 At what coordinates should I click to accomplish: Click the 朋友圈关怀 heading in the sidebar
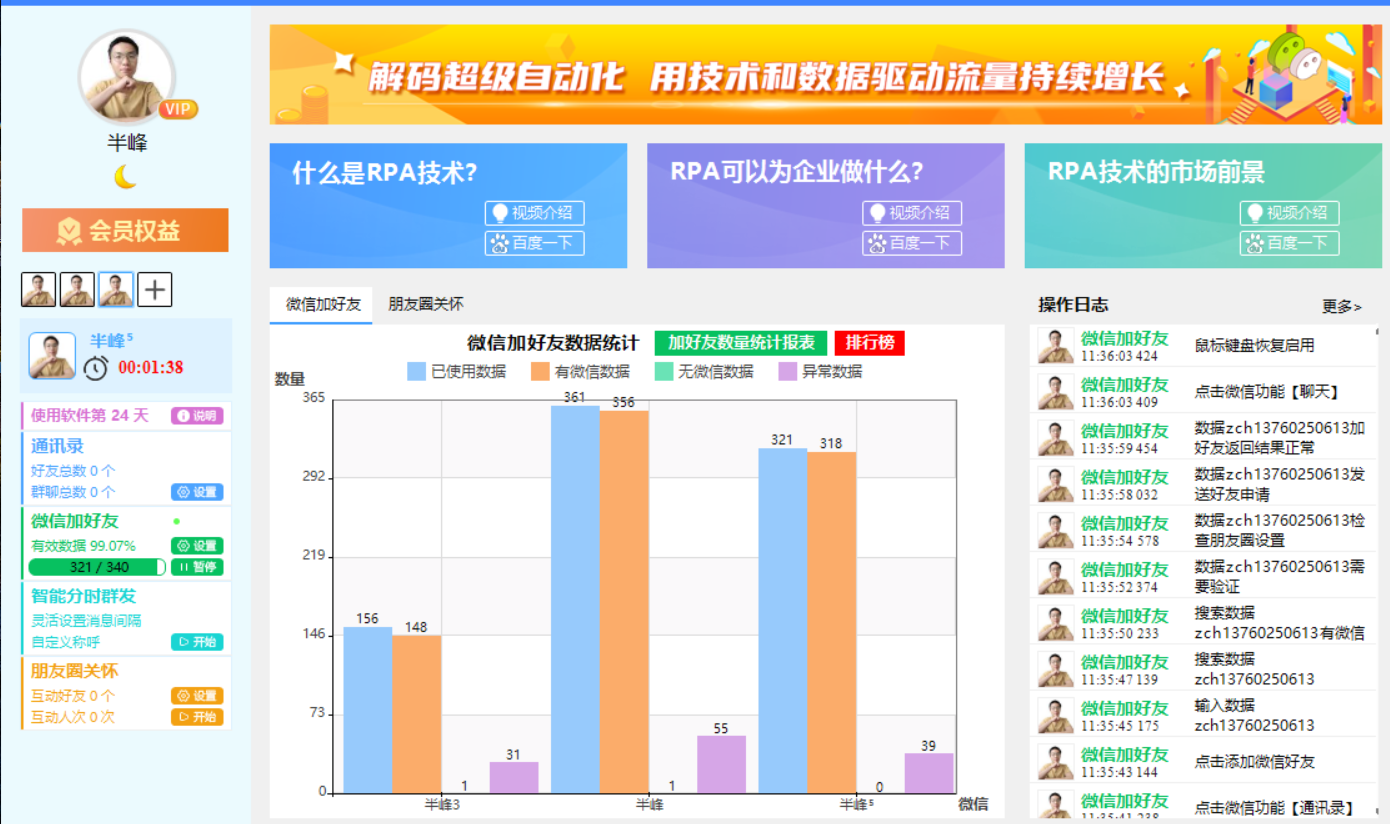[x=74, y=671]
